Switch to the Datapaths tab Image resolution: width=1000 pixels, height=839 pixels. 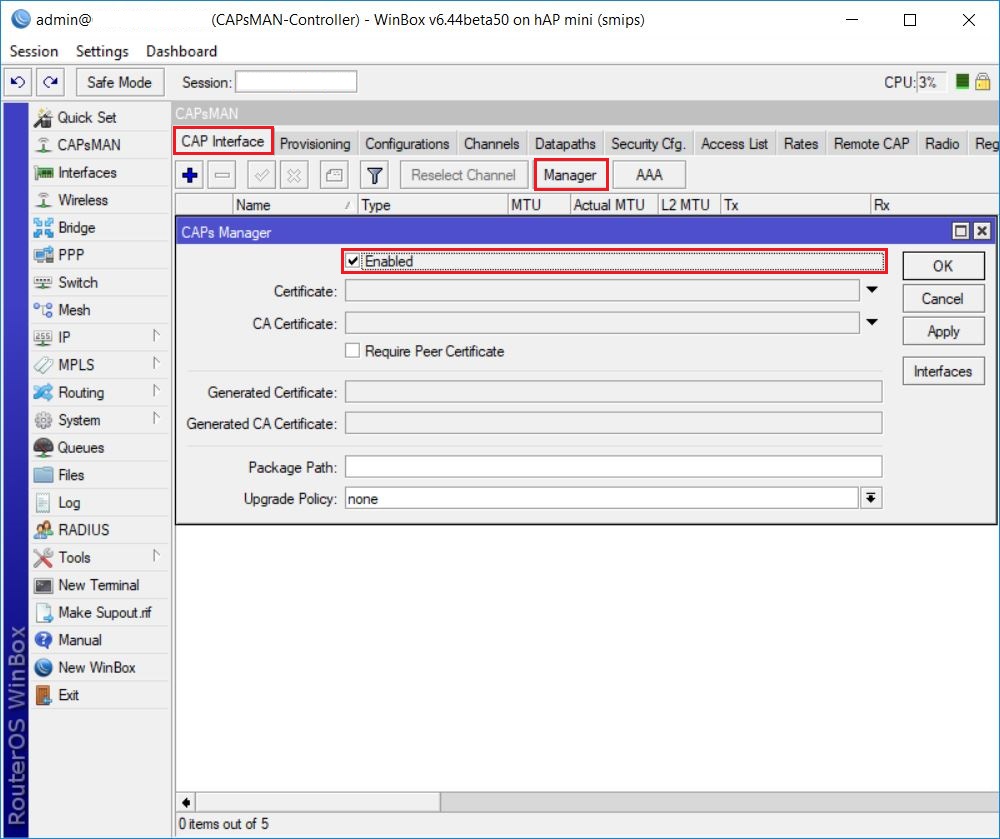(565, 143)
